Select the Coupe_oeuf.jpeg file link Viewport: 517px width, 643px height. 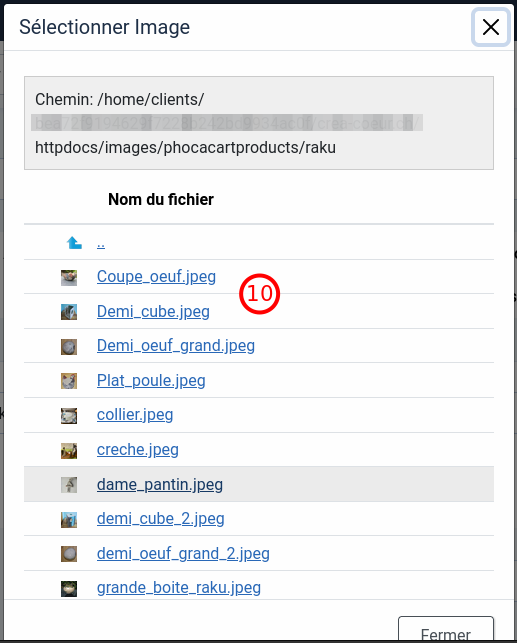coord(156,277)
